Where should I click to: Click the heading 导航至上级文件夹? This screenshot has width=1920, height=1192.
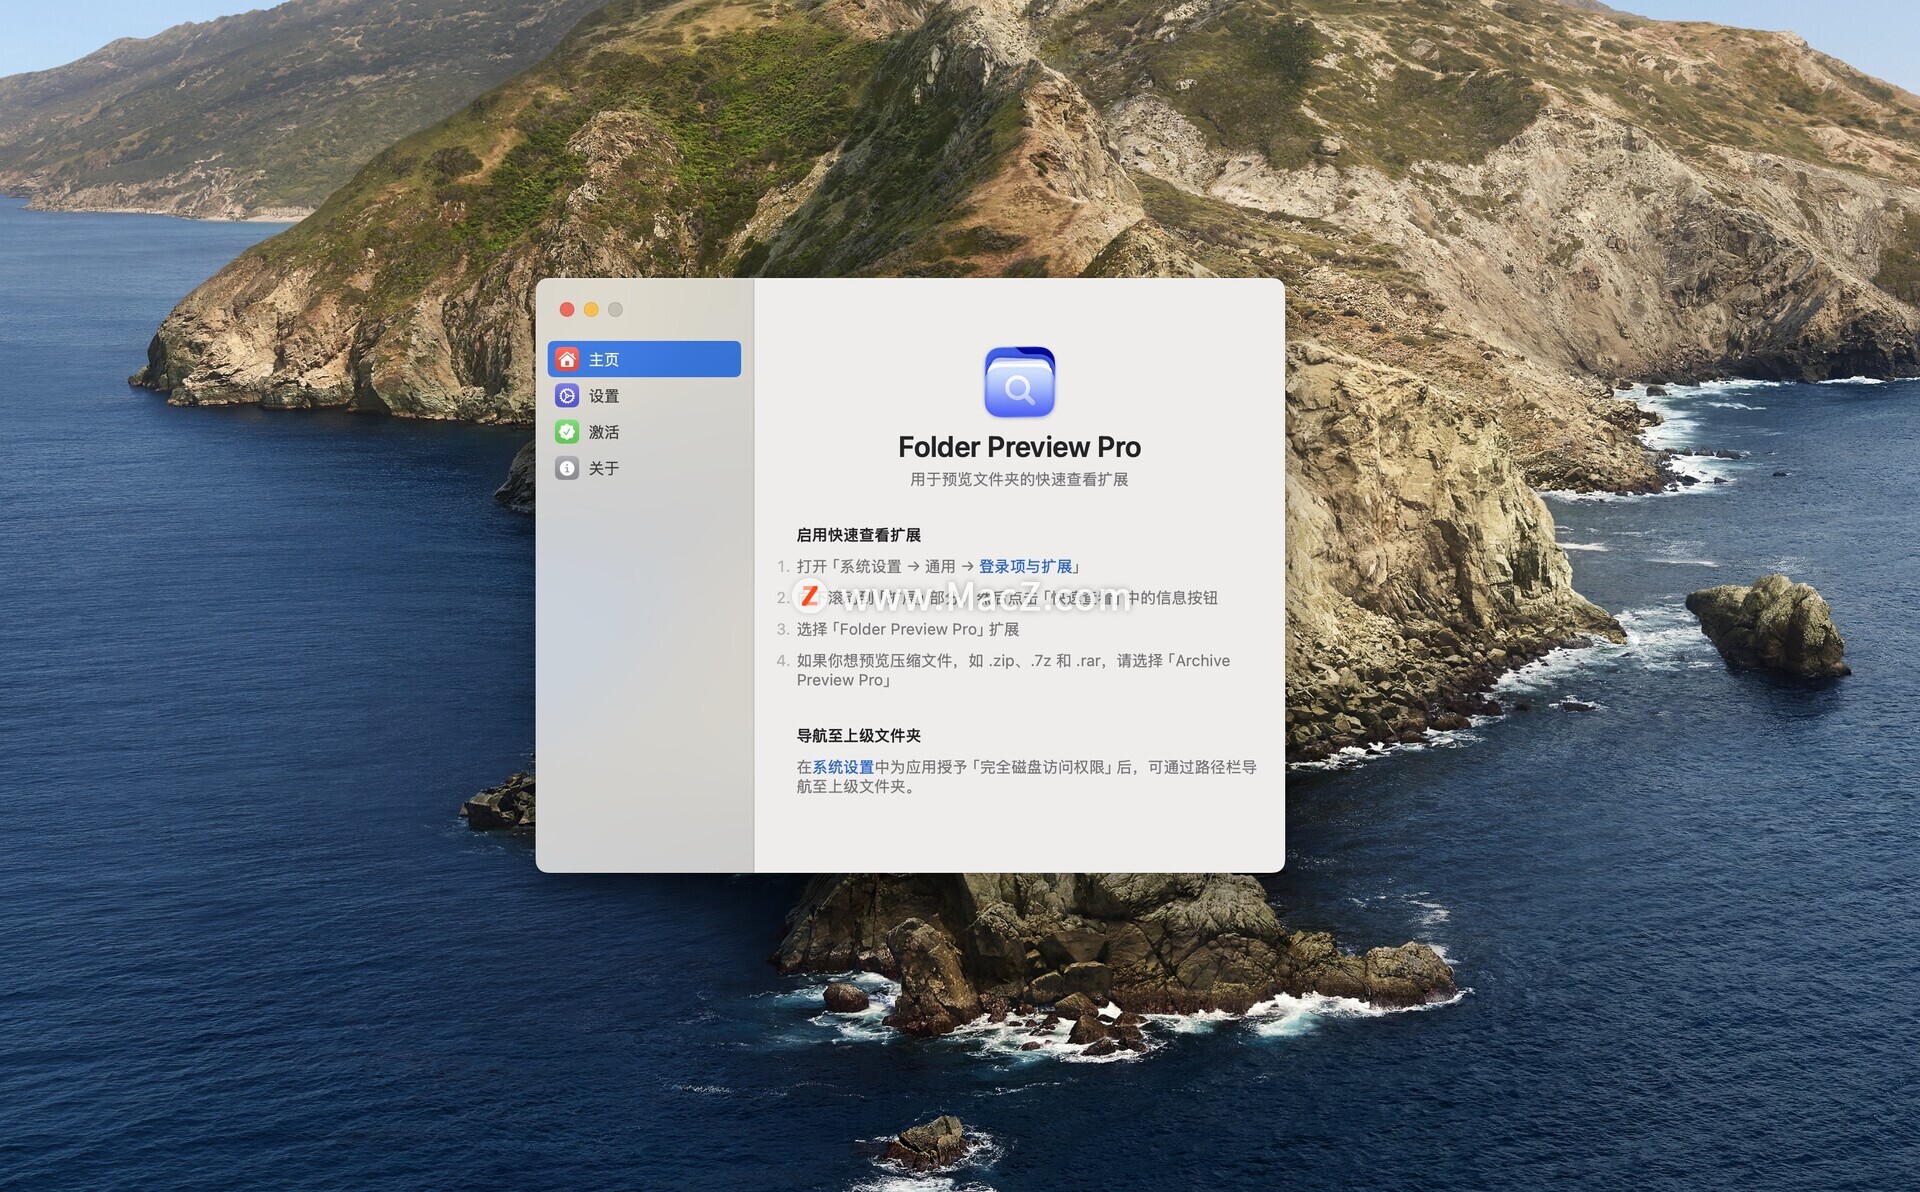click(x=858, y=735)
